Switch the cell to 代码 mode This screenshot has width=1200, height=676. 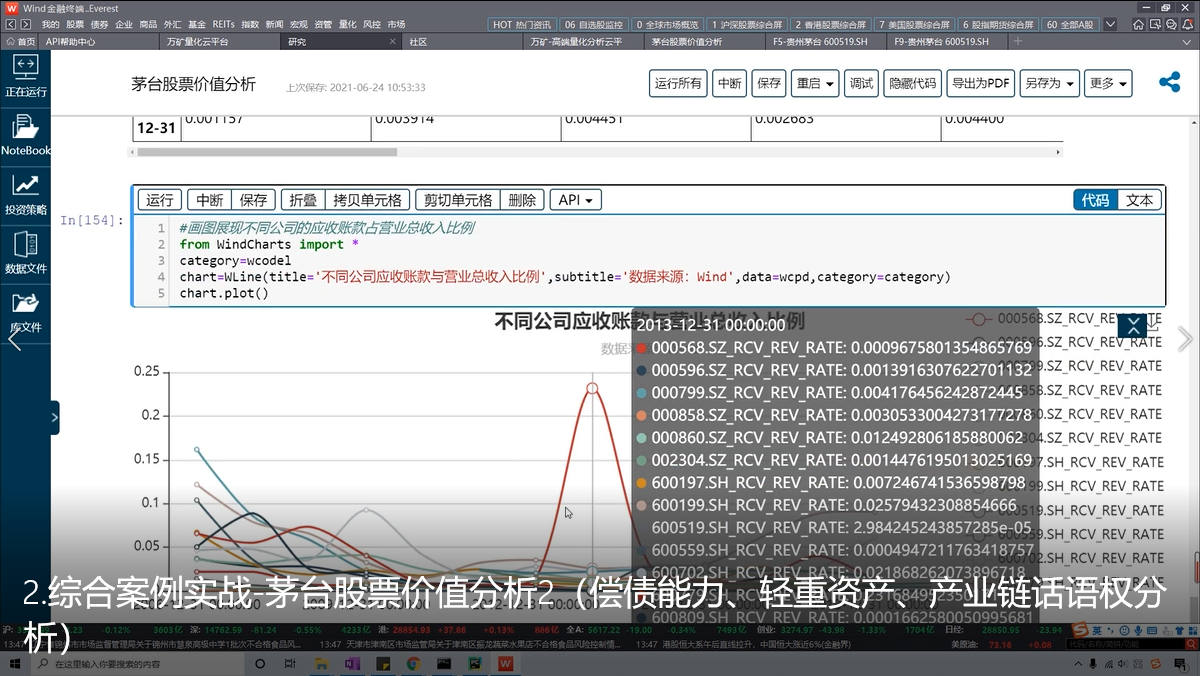(1095, 200)
